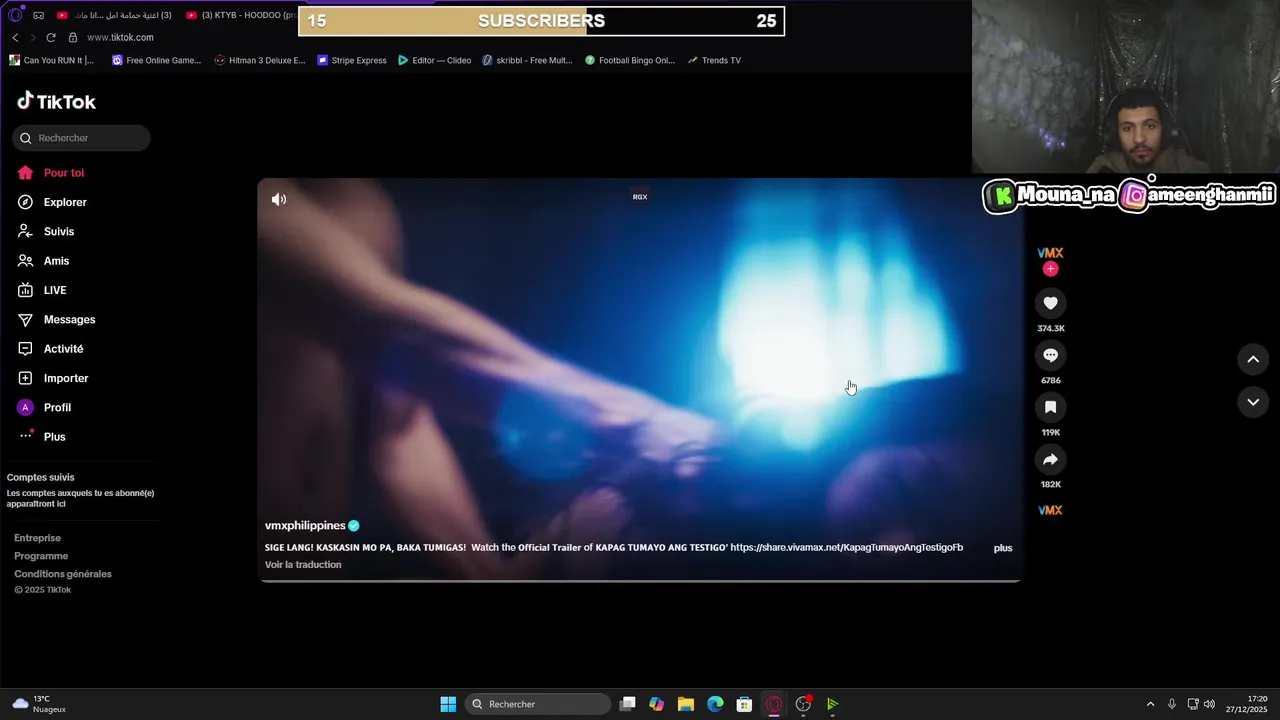Image resolution: width=1280 pixels, height=720 pixels.
Task: Click the Opera icon on the taskbar
Action: [774, 704]
